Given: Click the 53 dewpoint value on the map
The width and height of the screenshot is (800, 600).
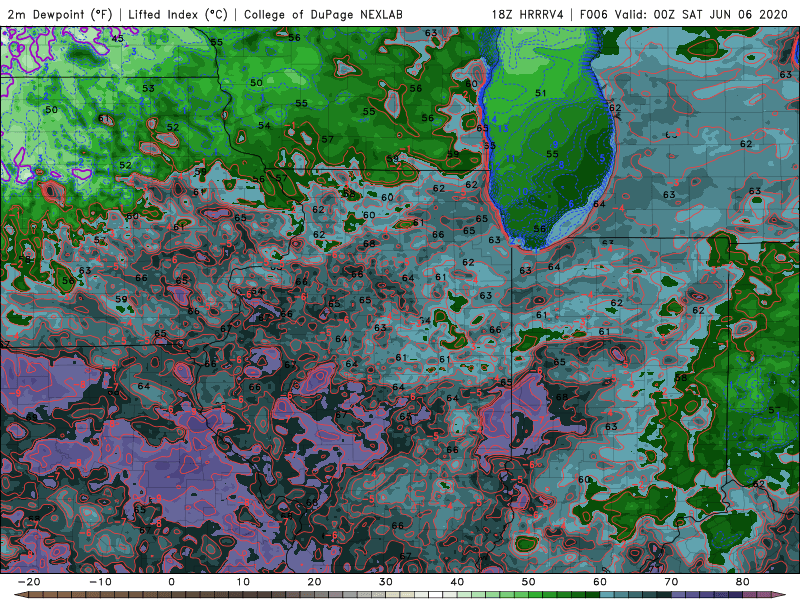Looking at the screenshot, I should [x=148, y=88].
